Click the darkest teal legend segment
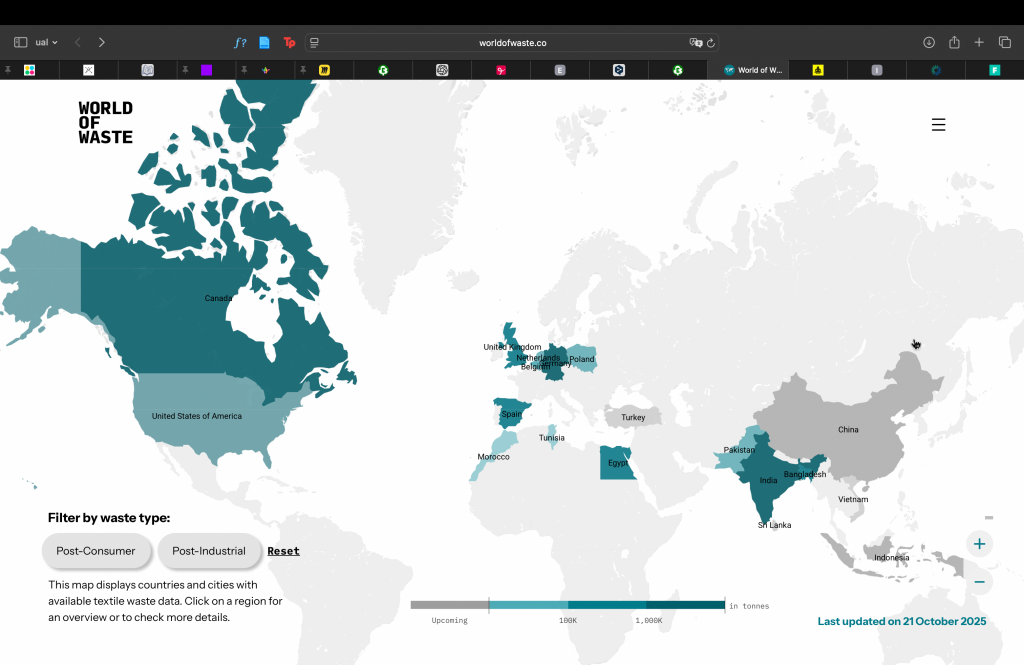1024x665 pixels. pos(685,605)
